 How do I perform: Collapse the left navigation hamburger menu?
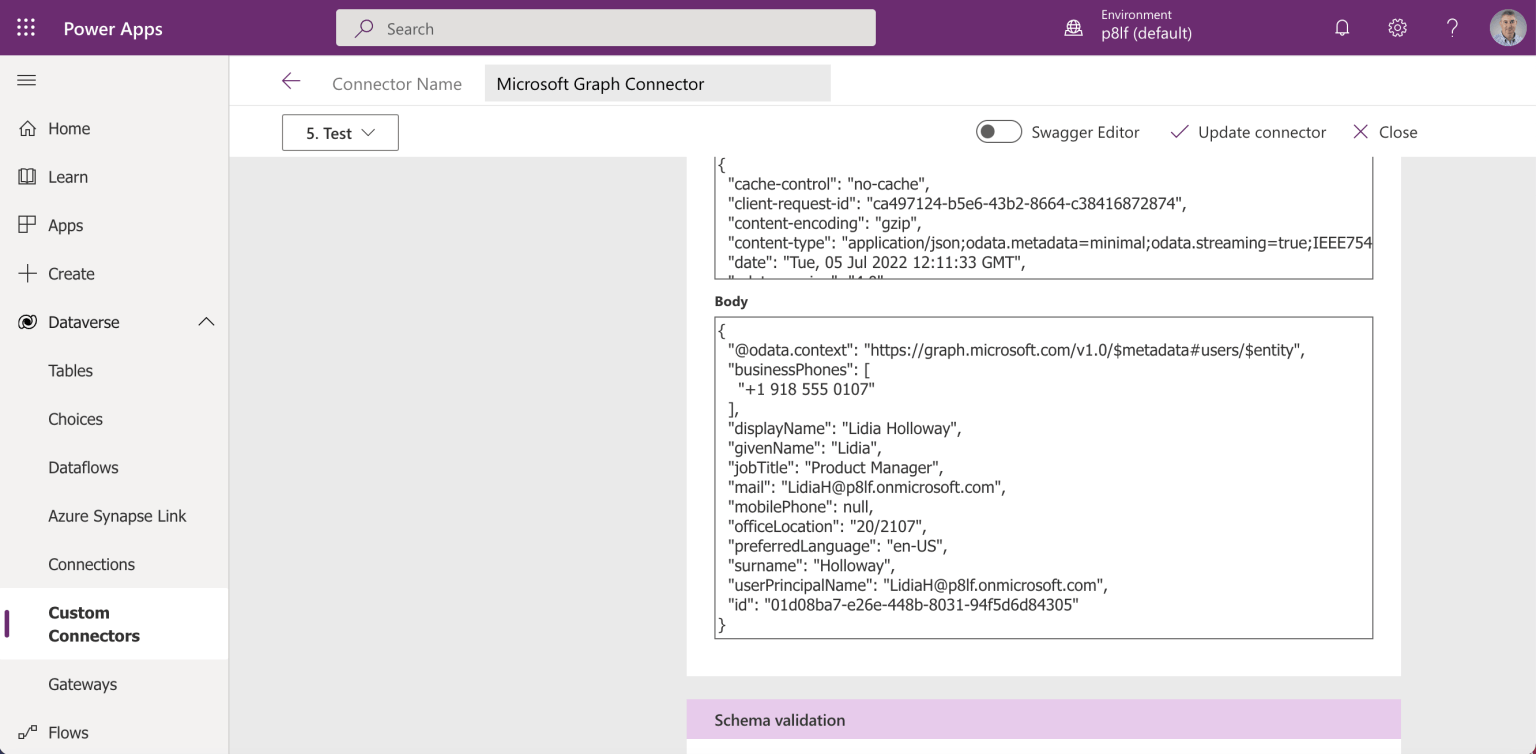26,80
